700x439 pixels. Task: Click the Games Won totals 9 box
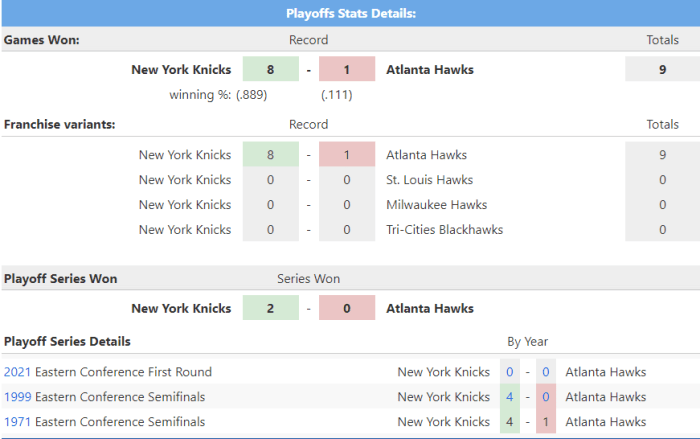[x=662, y=70]
